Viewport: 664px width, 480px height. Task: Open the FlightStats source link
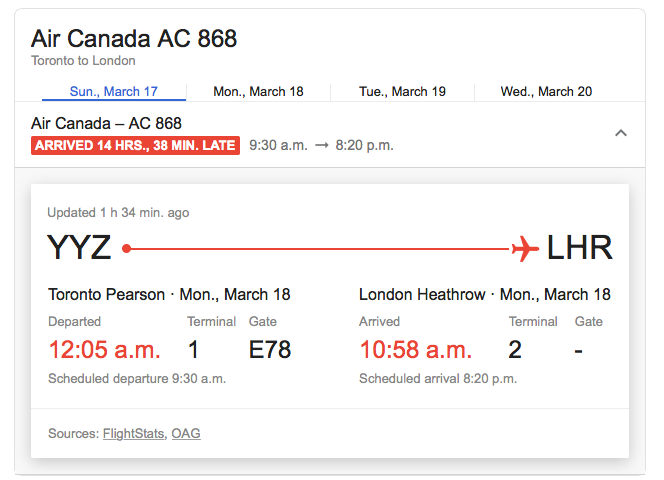133,433
